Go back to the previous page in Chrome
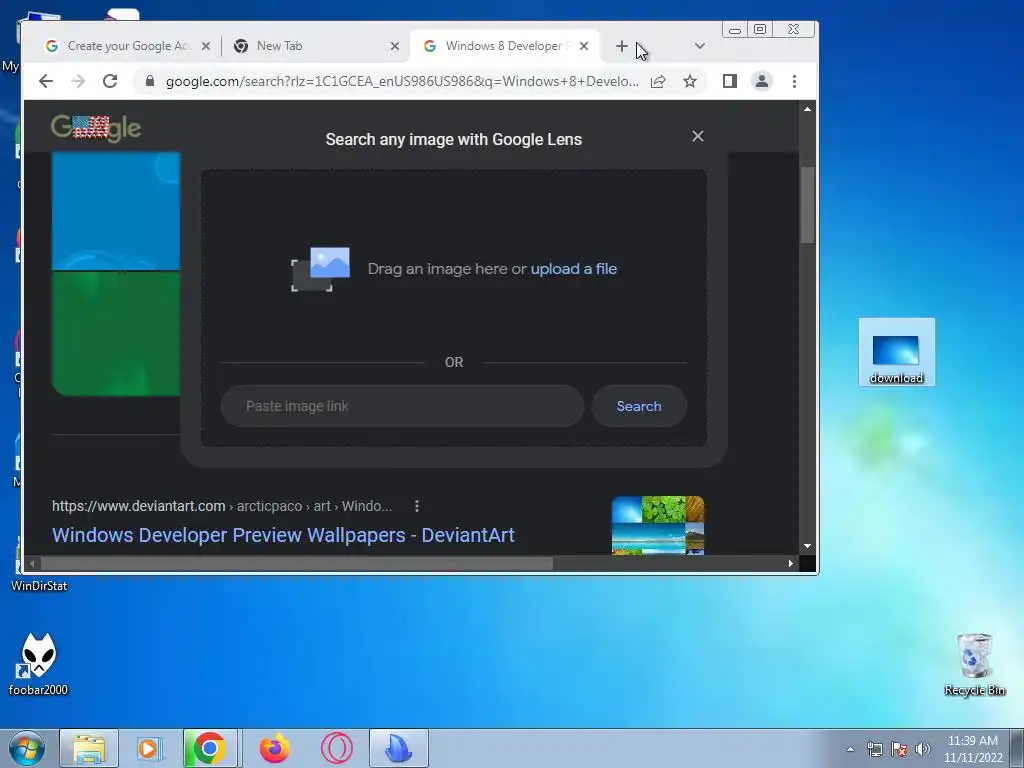The image size is (1024, 768). (46, 81)
